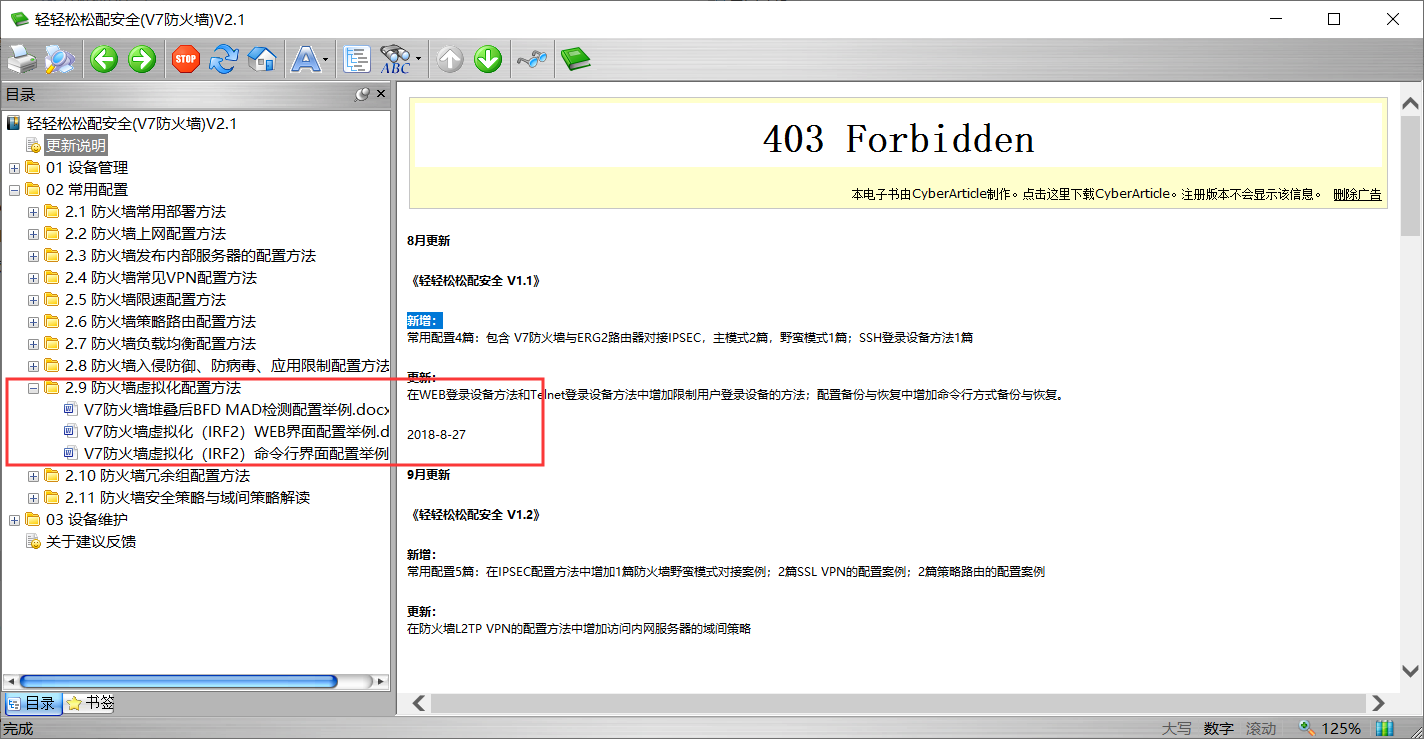Open V7防火墙虚拟化（IRF2）命令行界面配置举例 document
1424x739 pixels.
pos(237,454)
